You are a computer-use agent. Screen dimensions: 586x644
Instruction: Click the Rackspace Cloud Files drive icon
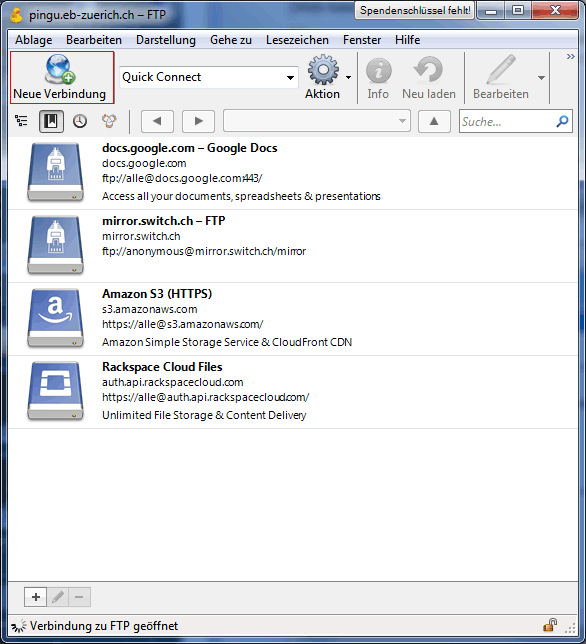click(55, 391)
